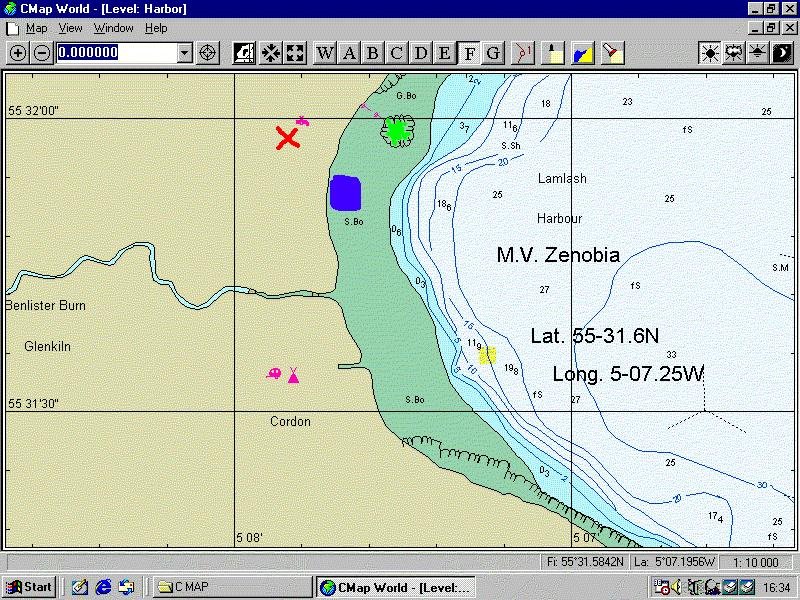Click CMap World taskbar button
800x600 pixels.
pos(396,587)
